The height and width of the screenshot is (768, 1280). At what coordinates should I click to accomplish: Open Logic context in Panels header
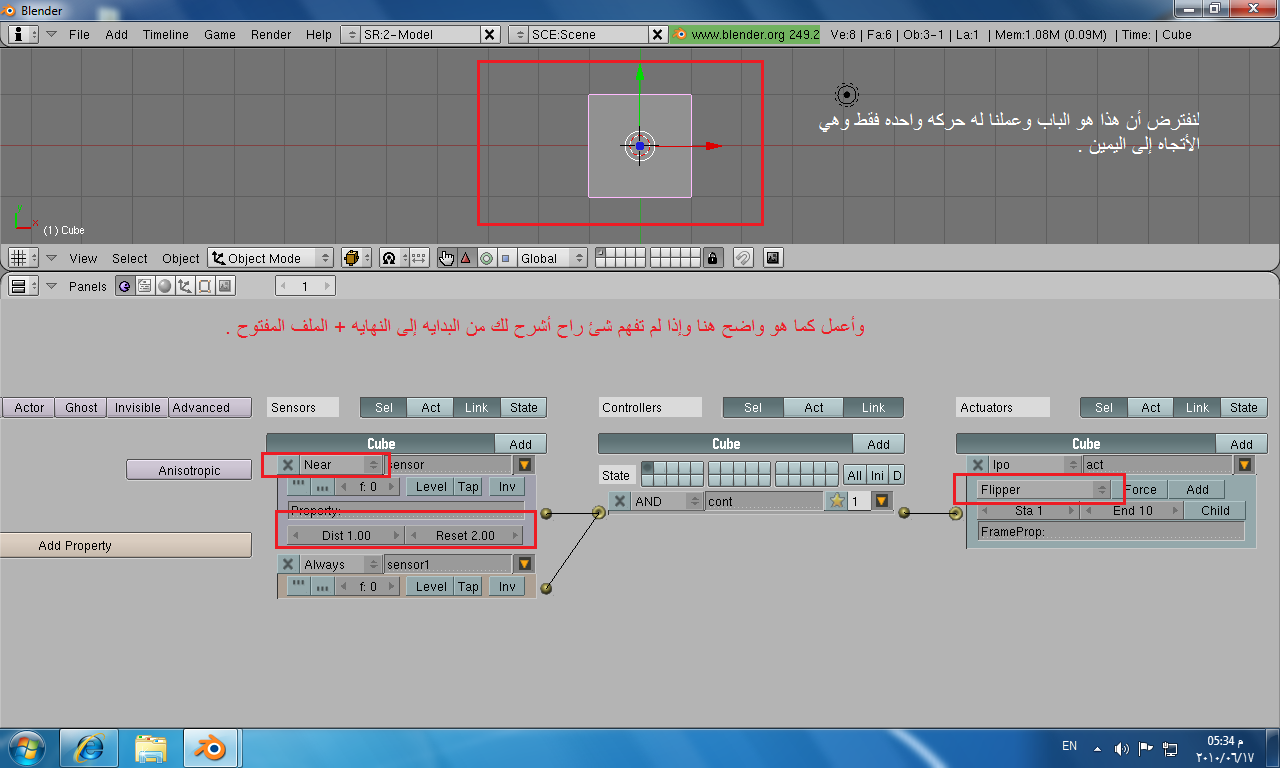(124, 286)
